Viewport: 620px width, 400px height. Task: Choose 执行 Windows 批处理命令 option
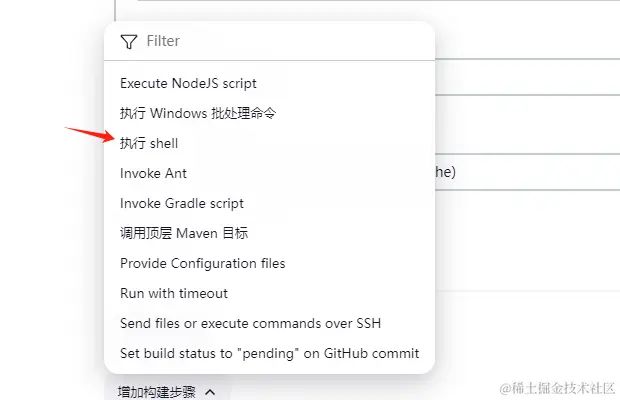tap(269, 113)
